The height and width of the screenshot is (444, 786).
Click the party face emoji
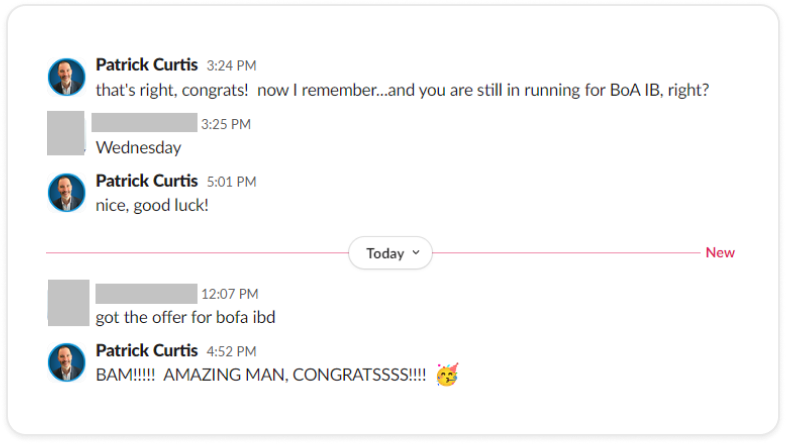click(x=448, y=376)
